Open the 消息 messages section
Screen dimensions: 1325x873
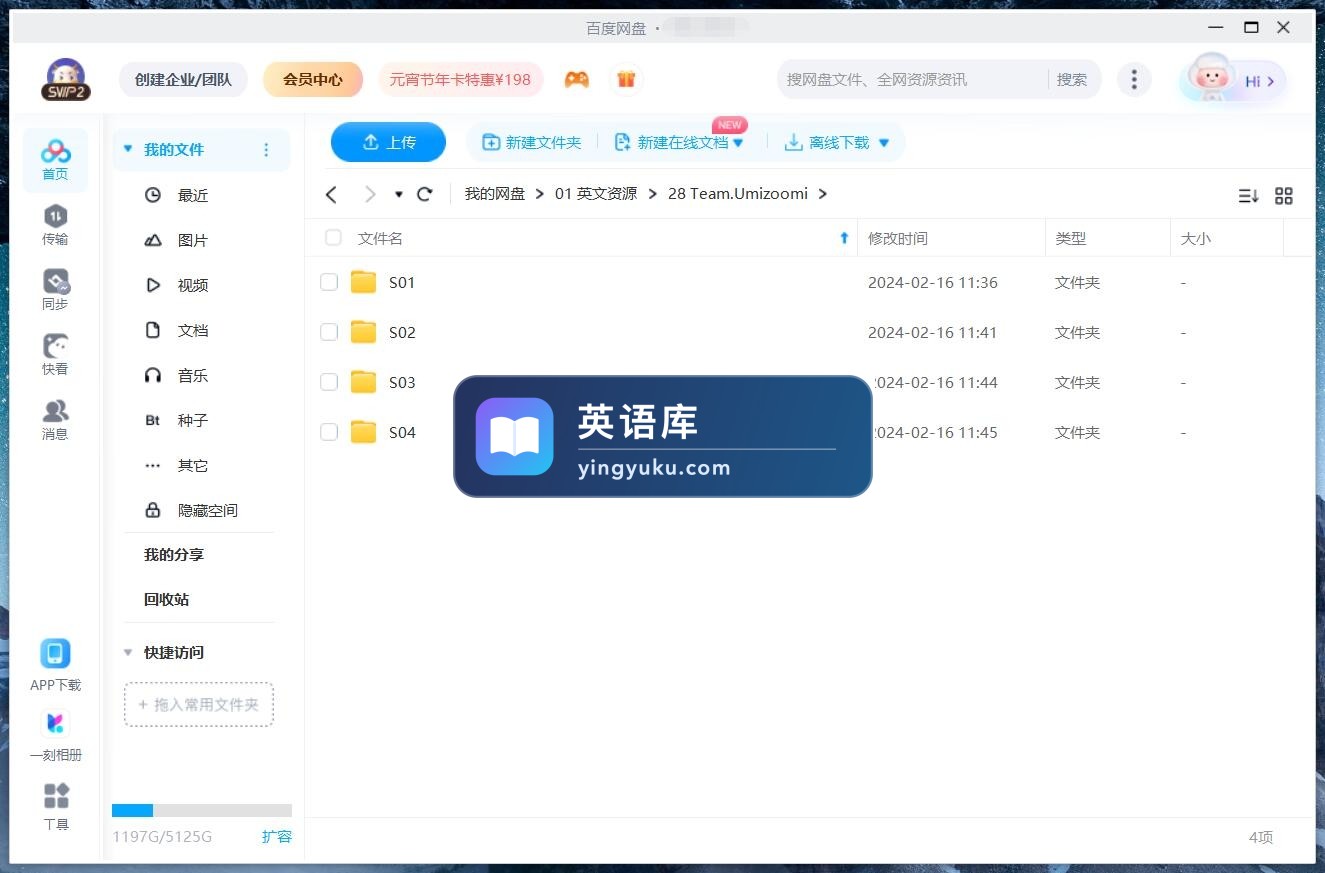click(x=55, y=419)
